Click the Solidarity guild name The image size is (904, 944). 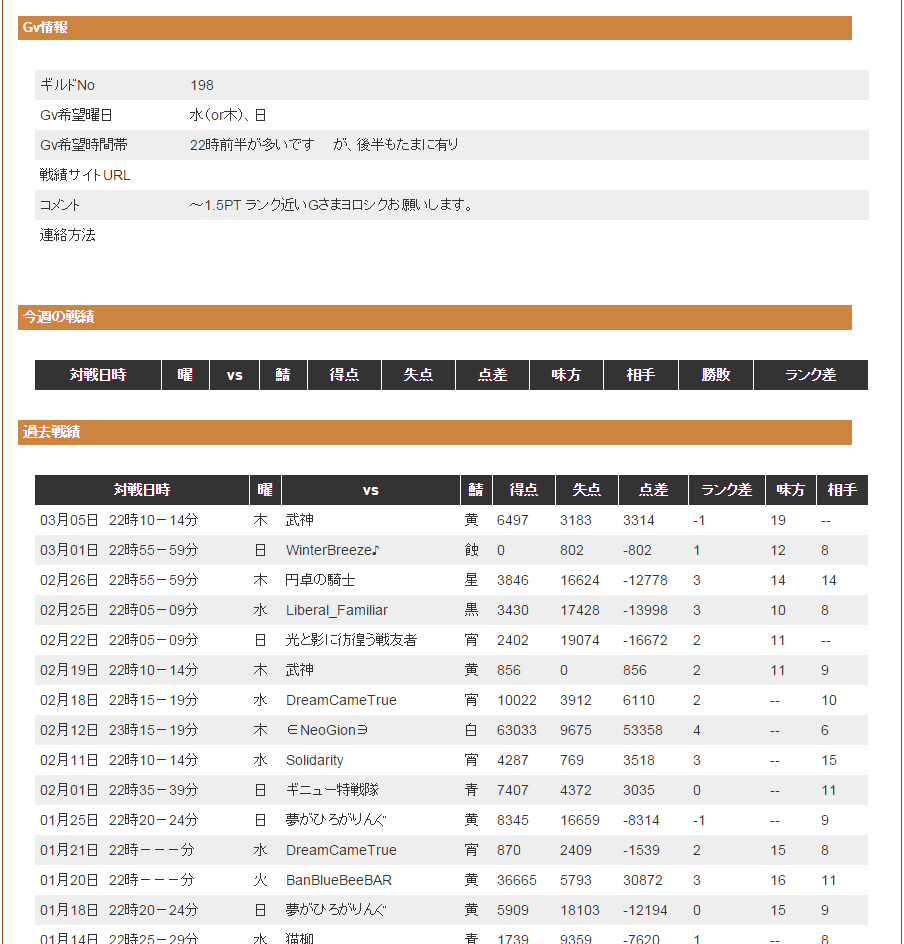[314, 760]
